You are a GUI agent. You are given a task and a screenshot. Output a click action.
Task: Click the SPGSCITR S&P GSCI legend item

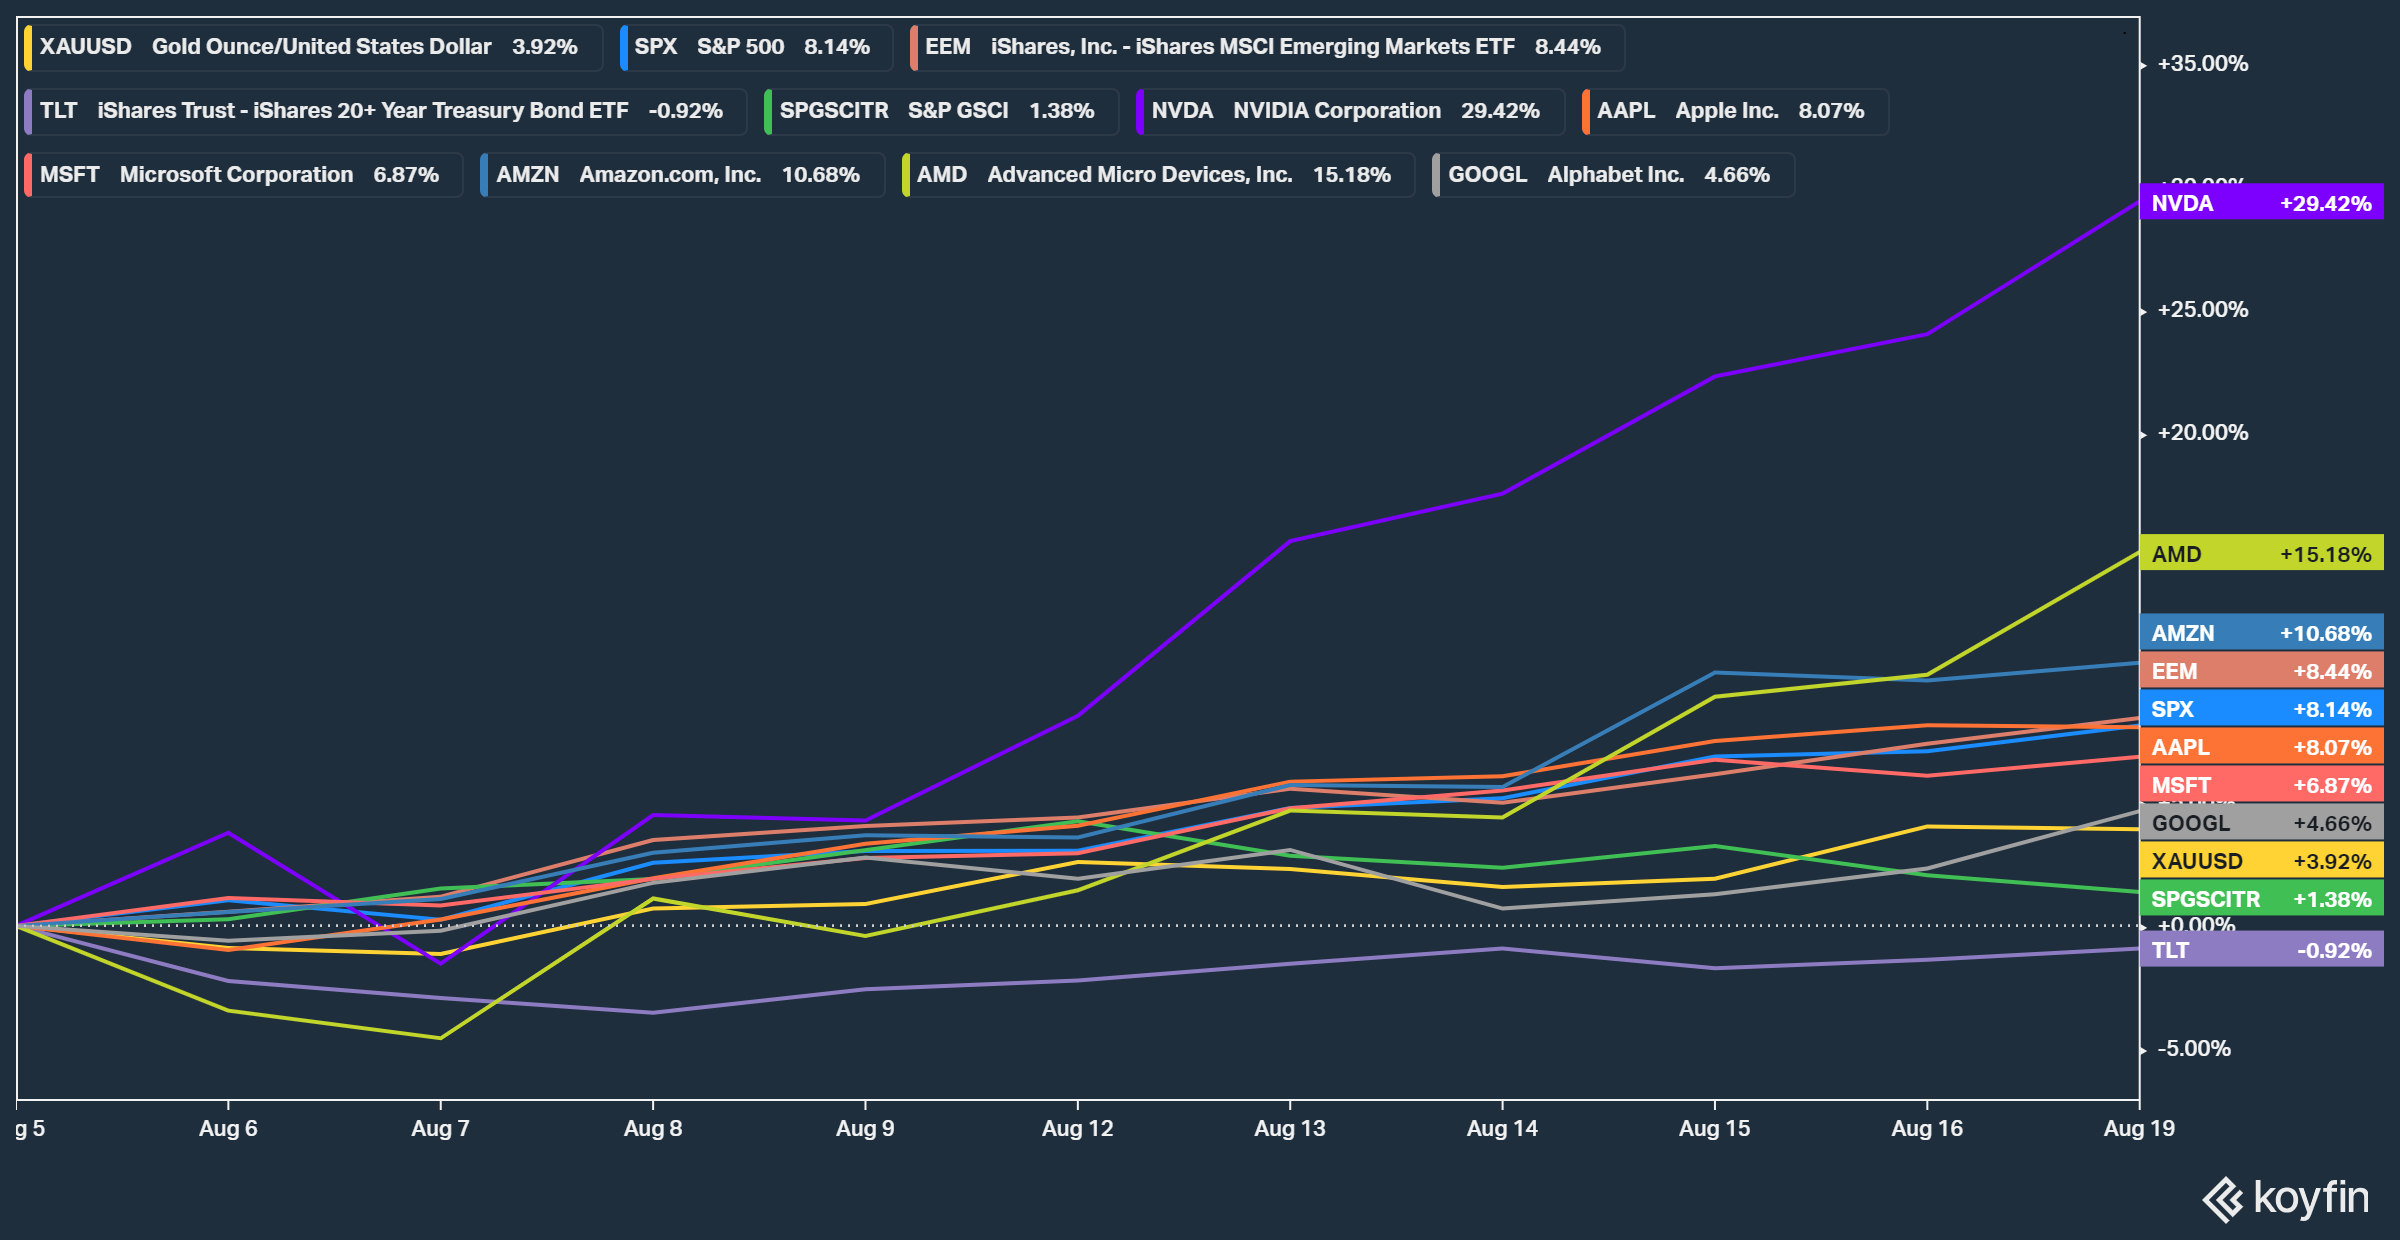point(939,111)
